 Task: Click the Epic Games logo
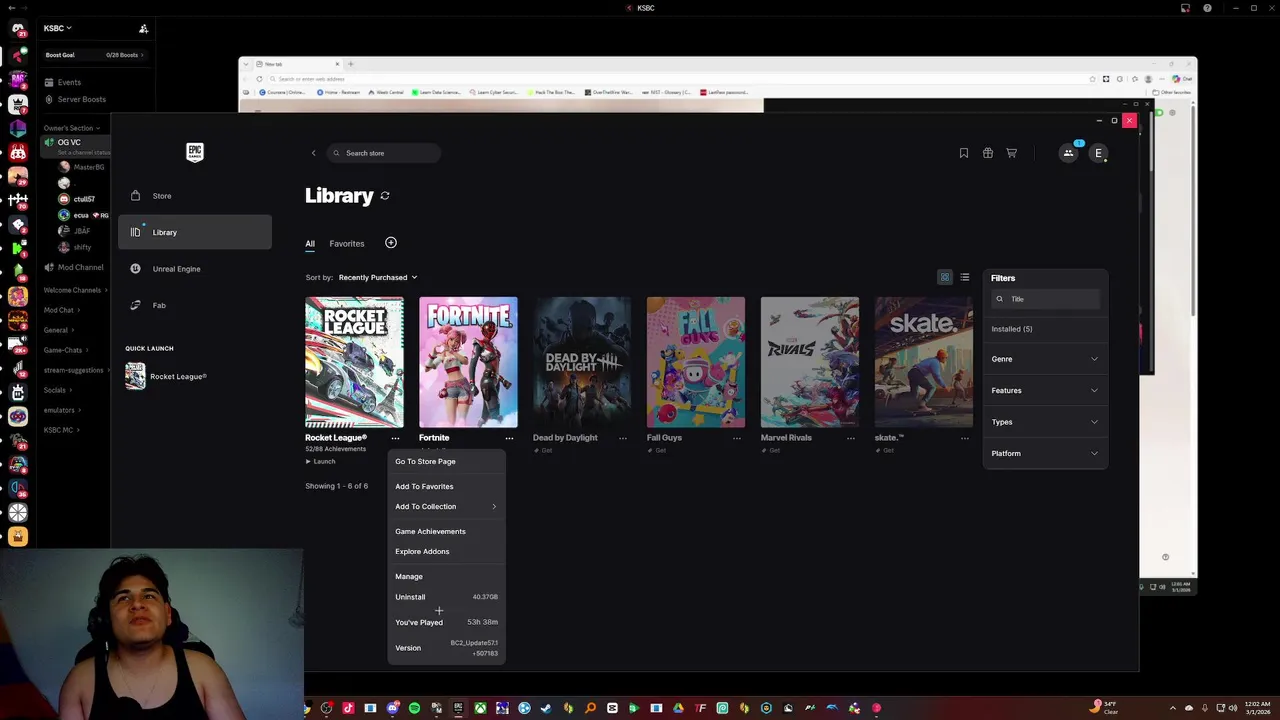point(195,152)
